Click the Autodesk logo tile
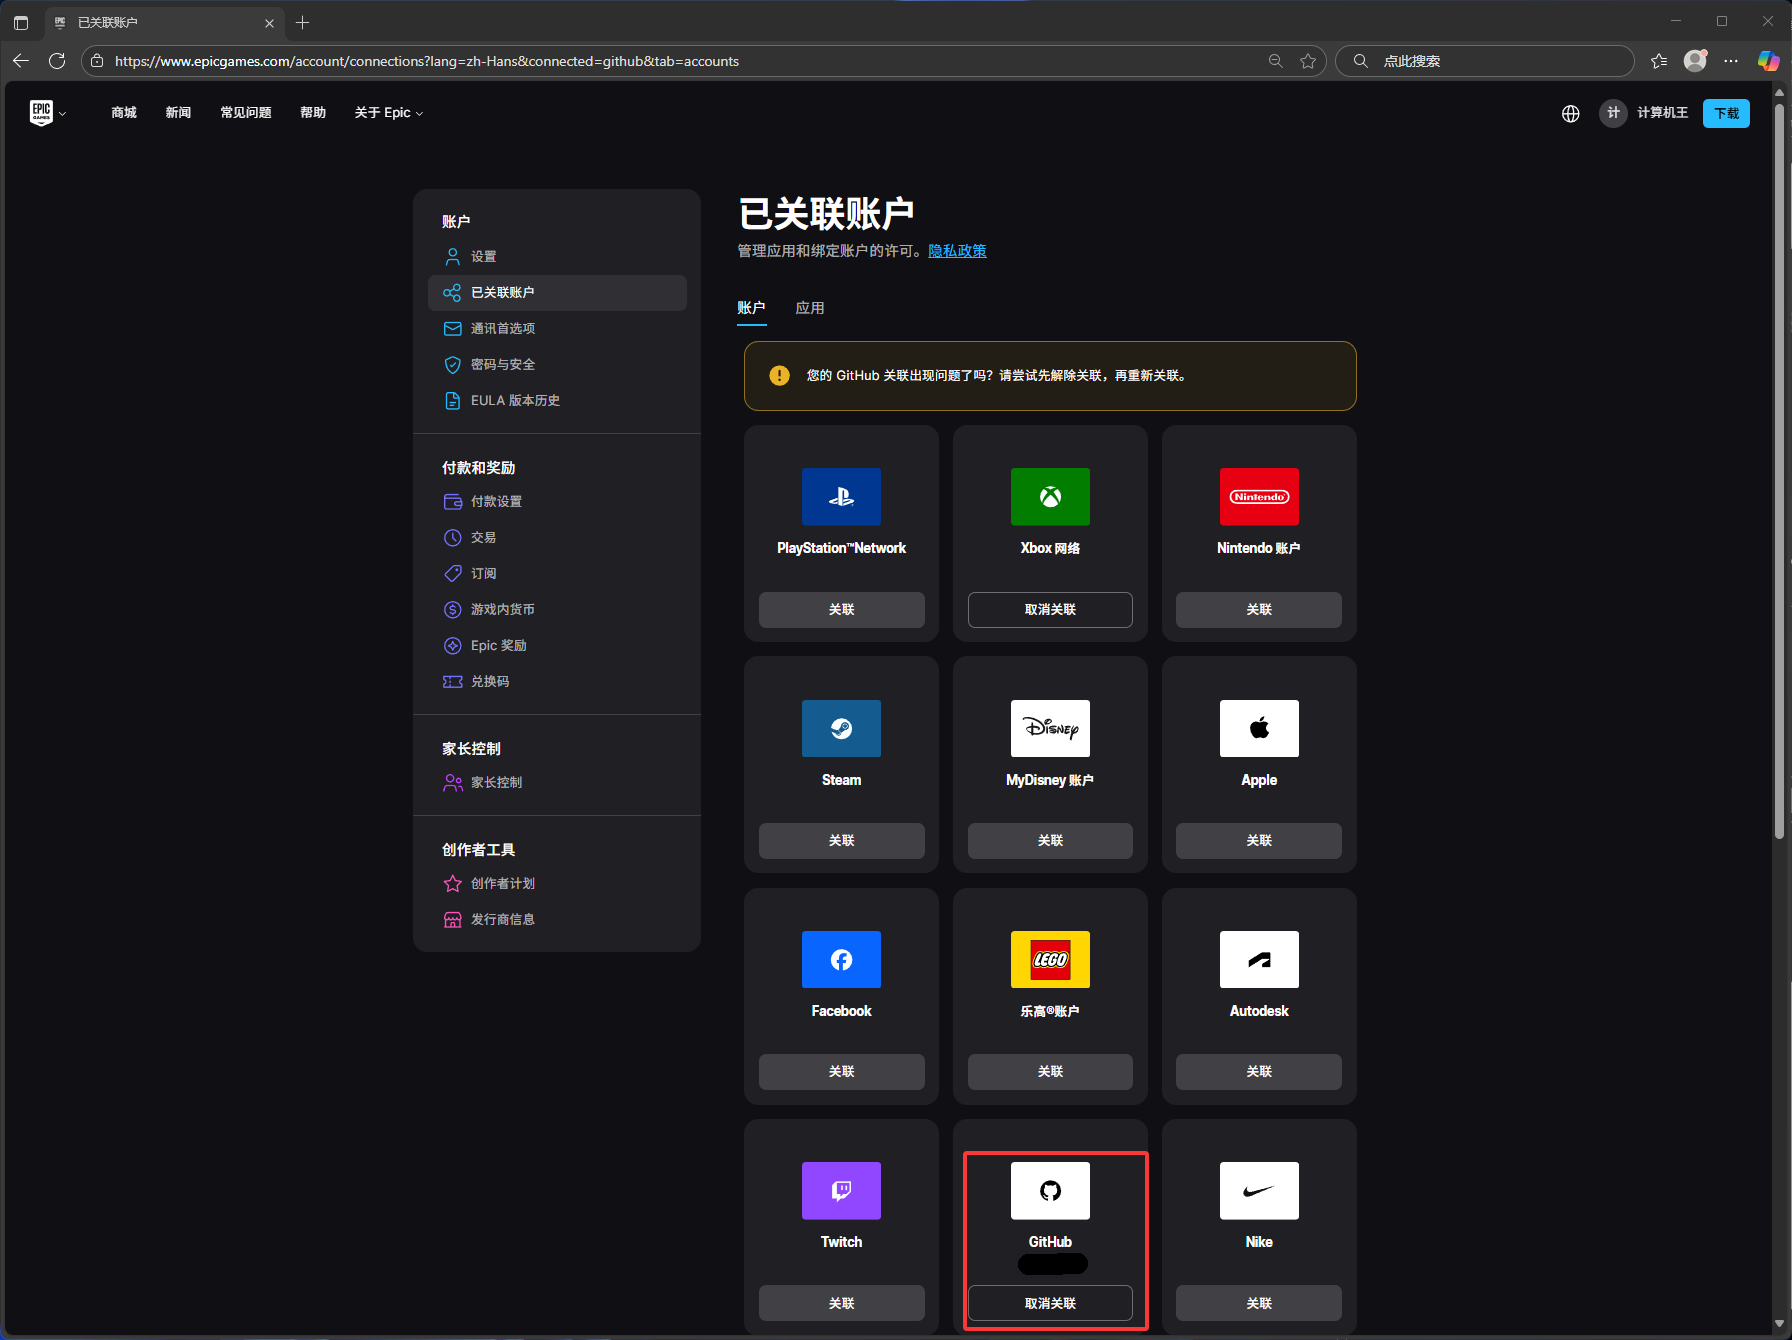The width and height of the screenshot is (1792, 1340). click(1259, 959)
